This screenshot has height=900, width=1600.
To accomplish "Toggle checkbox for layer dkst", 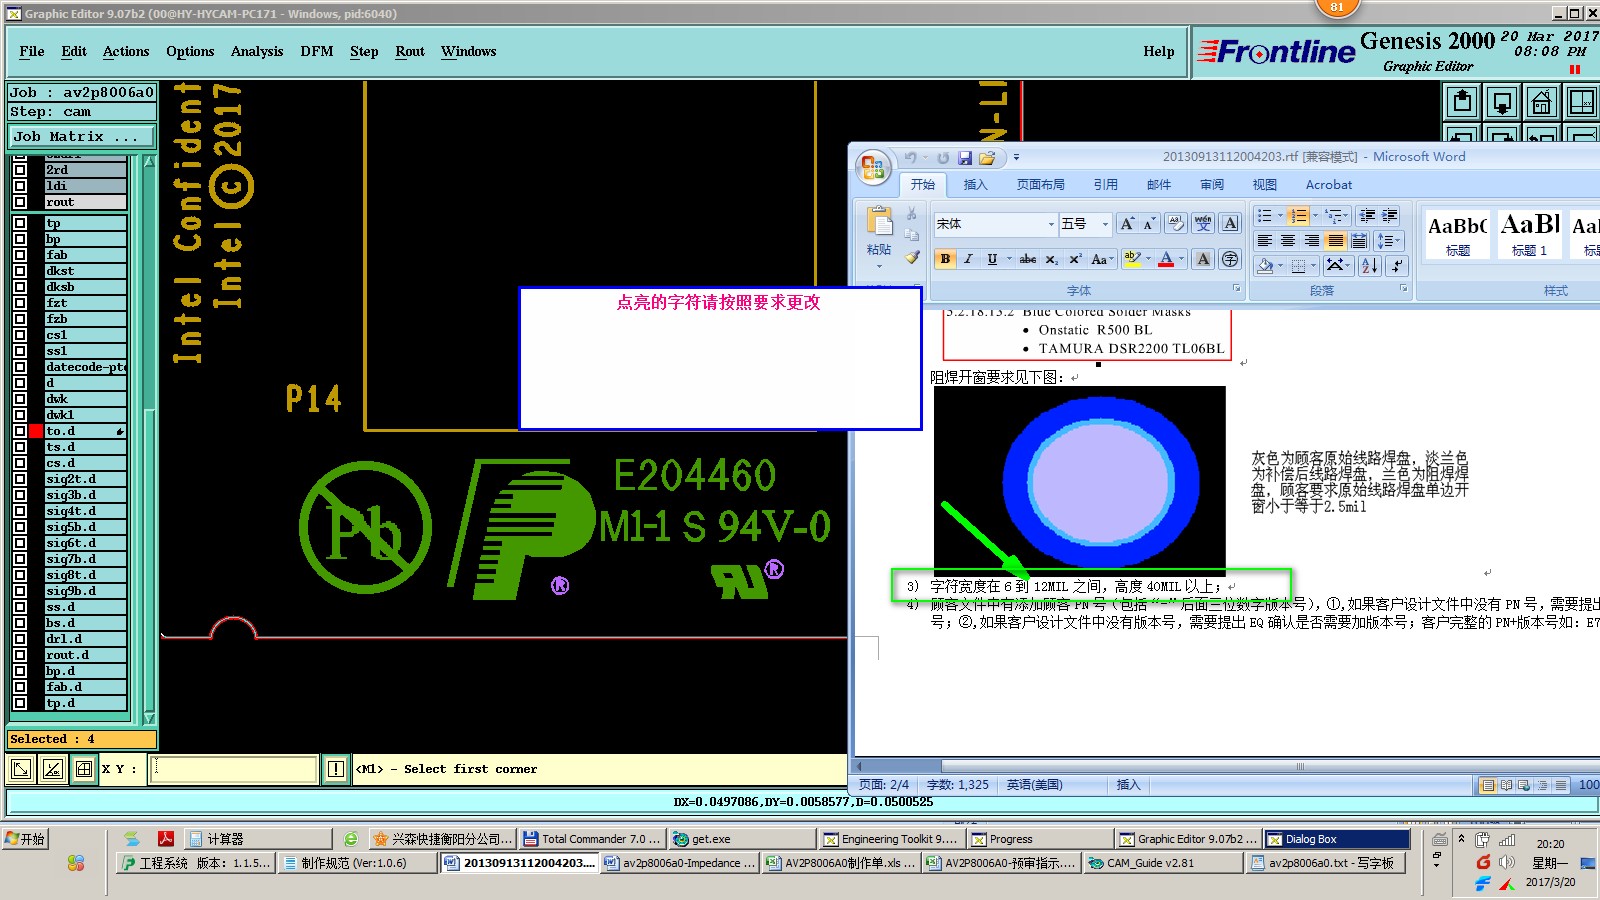I will [20, 271].
